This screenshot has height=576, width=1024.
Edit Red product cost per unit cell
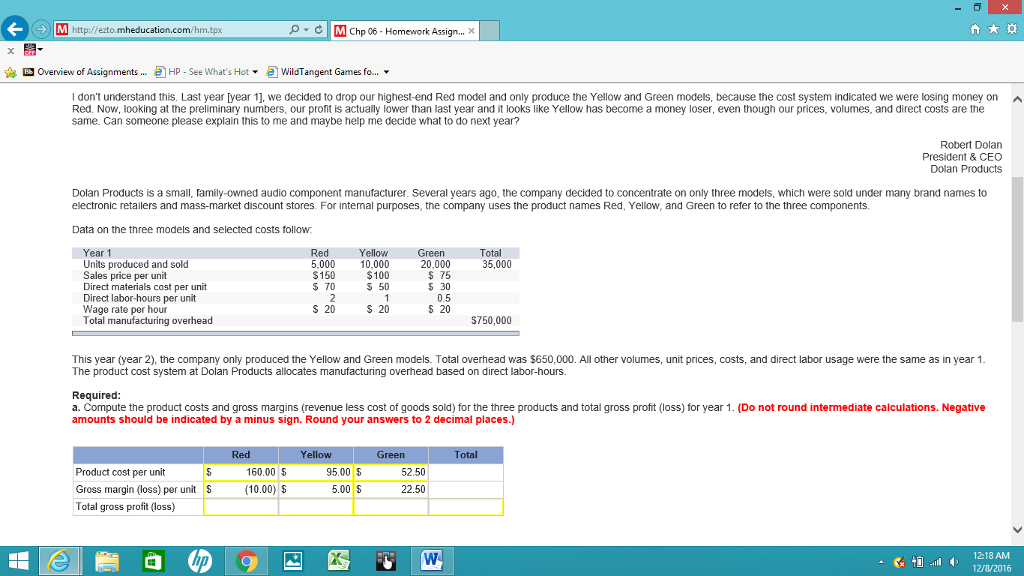pyautogui.click(x=241, y=472)
